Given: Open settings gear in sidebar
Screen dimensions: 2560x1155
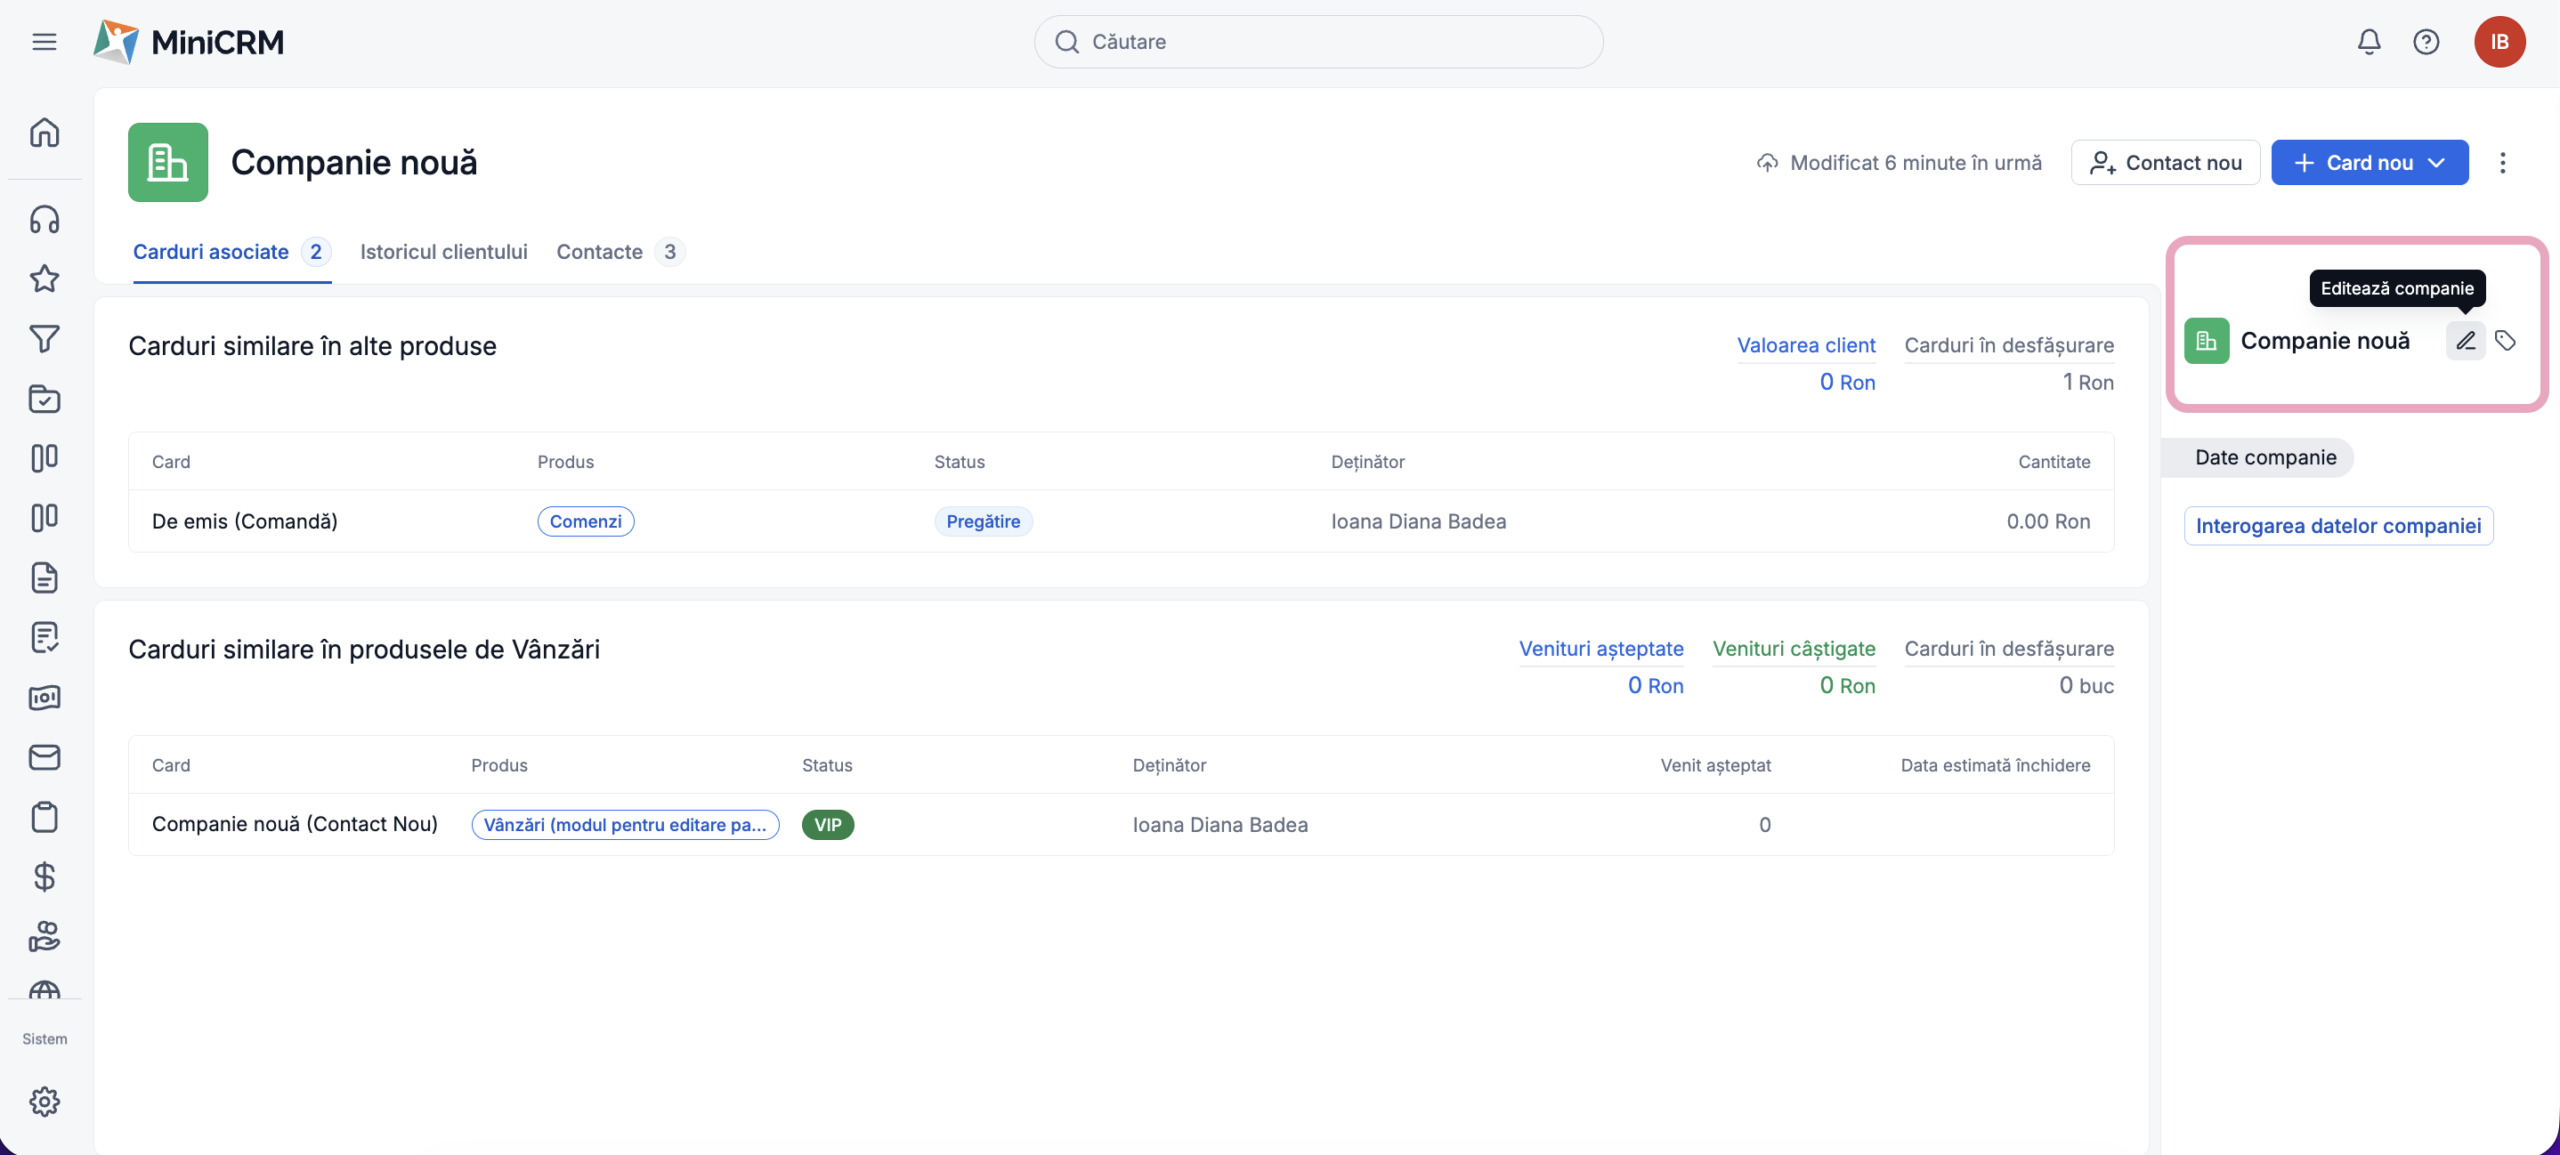Looking at the screenshot, I should click(x=44, y=1101).
